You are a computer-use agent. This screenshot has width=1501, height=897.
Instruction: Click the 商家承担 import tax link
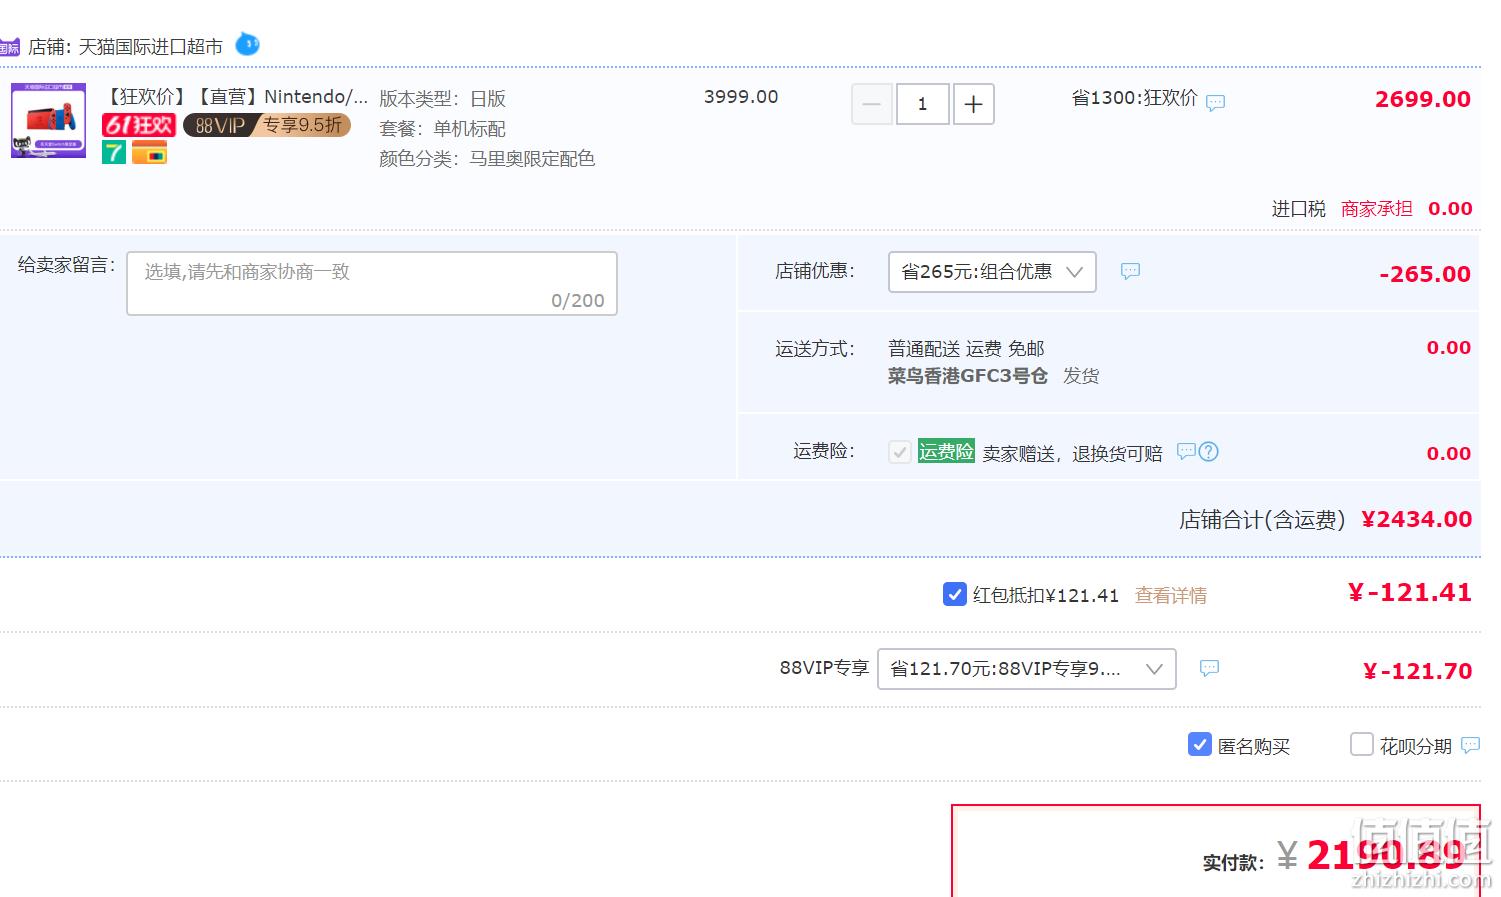(1376, 208)
